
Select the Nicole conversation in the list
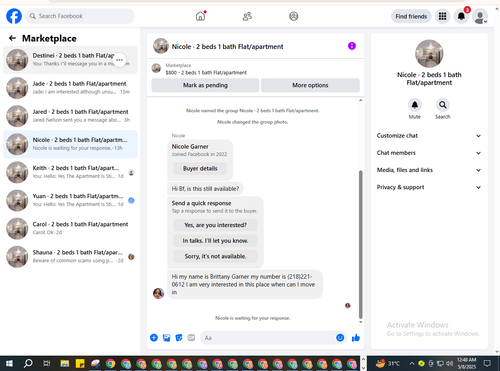click(70, 144)
